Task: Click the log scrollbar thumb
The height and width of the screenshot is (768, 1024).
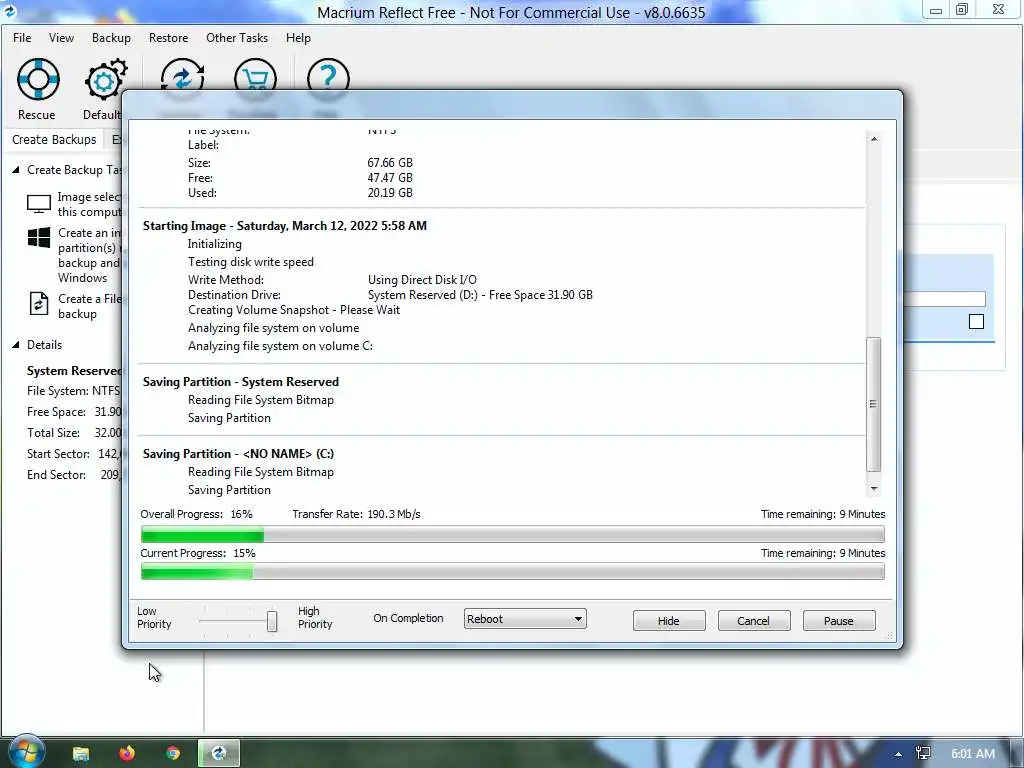Action: pyautogui.click(x=874, y=404)
